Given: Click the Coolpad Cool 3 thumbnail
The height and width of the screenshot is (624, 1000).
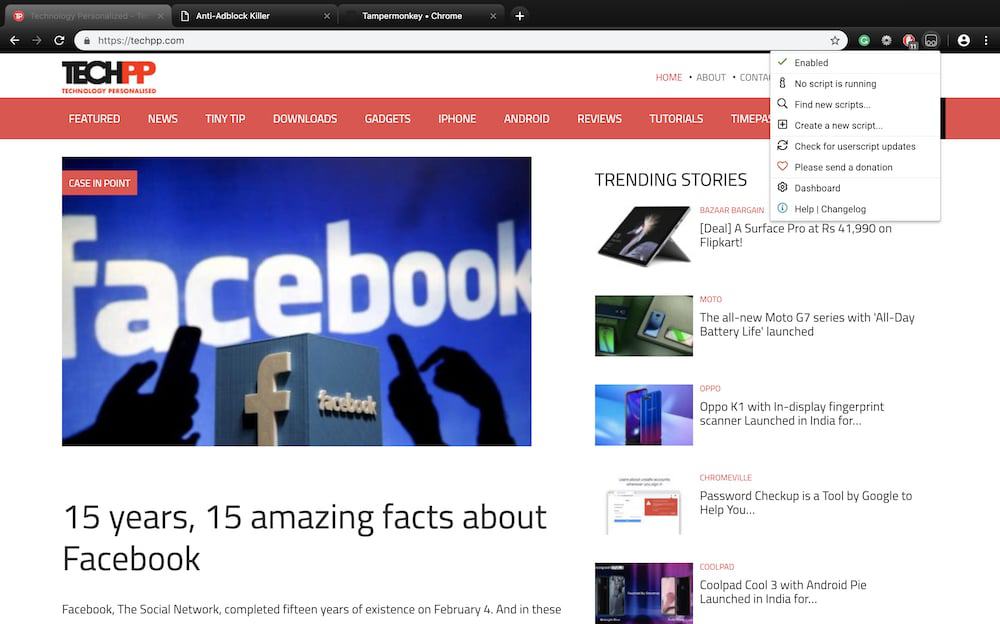Looking at the screenshot, I should (643, 593).
